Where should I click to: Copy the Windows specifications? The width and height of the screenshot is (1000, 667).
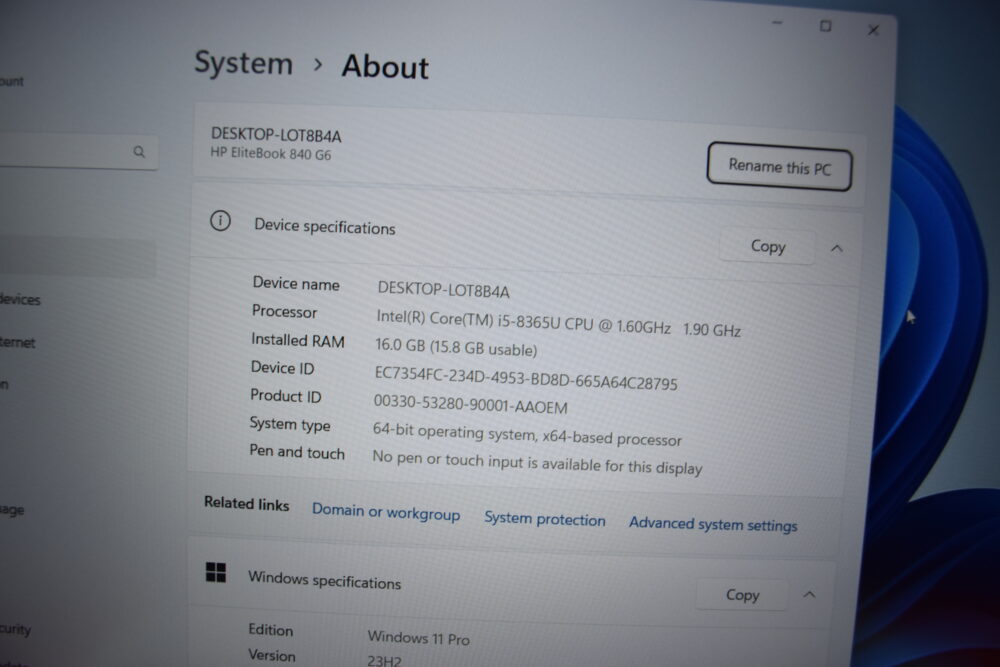[x=742, y=595]
